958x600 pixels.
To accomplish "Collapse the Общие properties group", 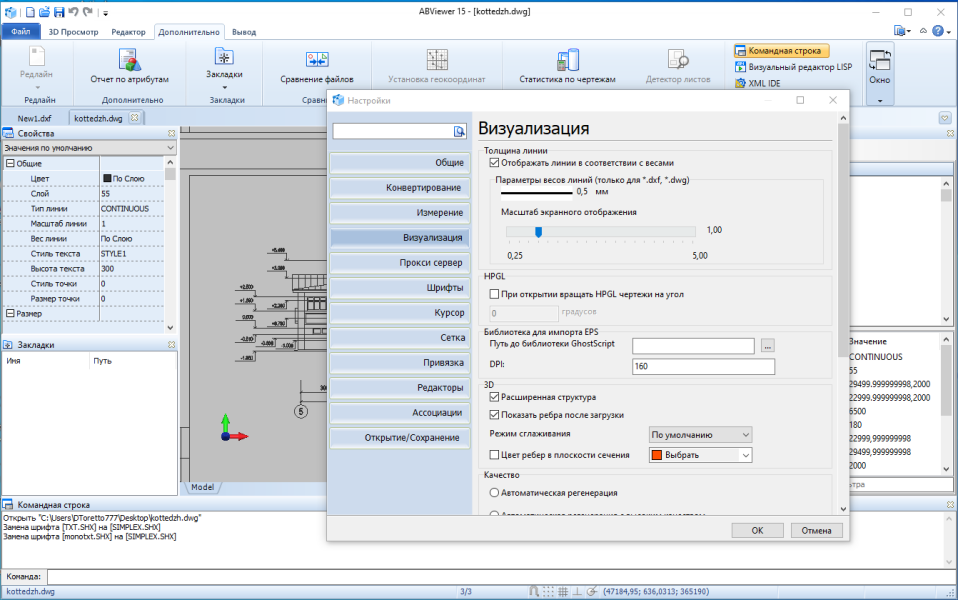I will click(10, 164).
